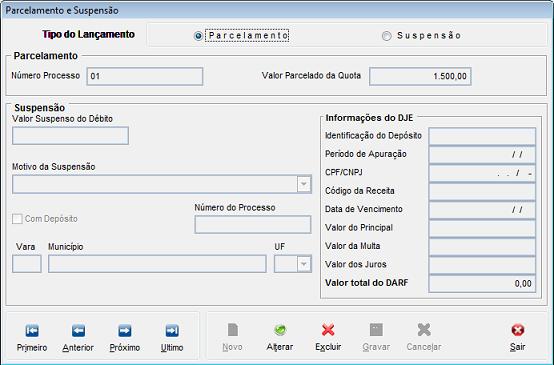Click the greyed Cancelar X icon

click(424, 330)
